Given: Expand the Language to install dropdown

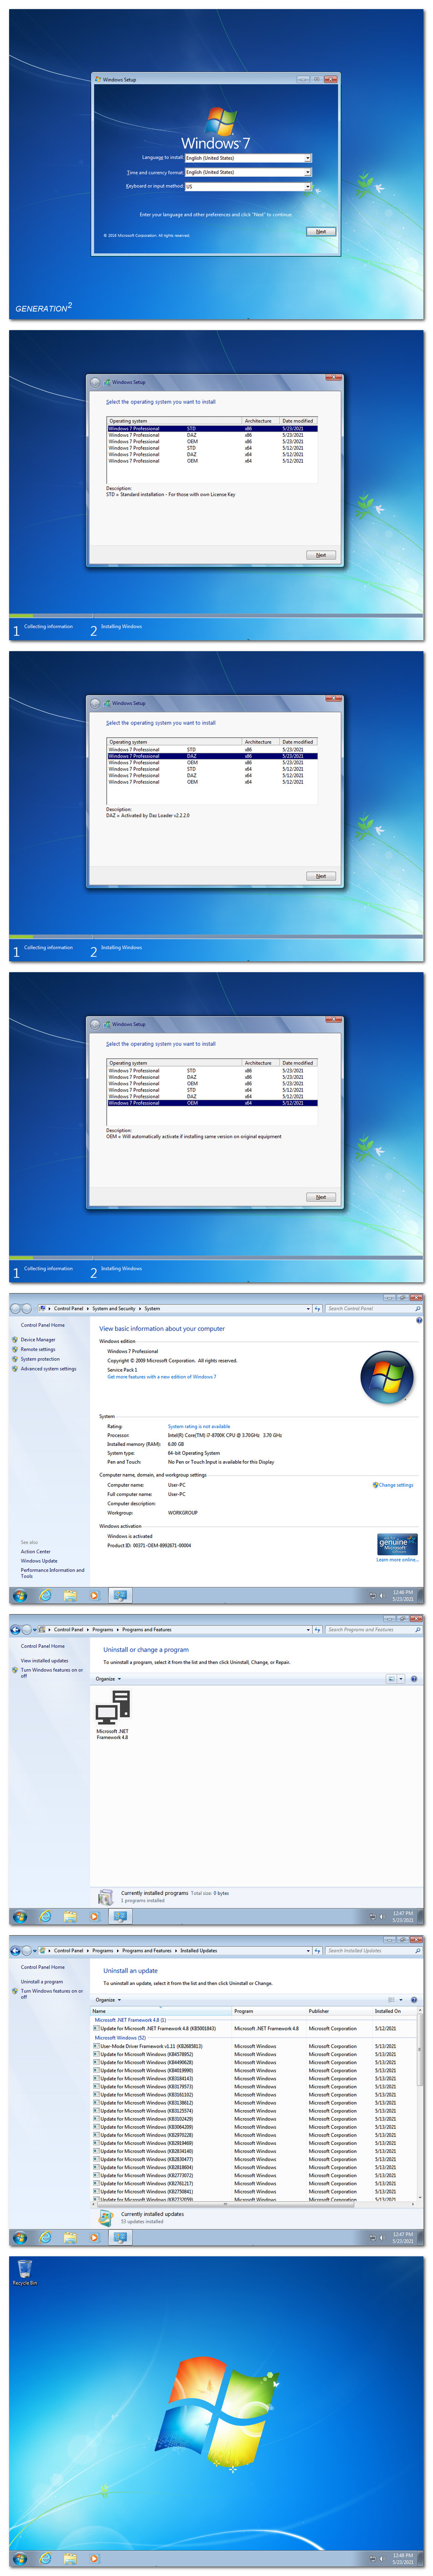Looking at the screenshot, I should [248, 158].
